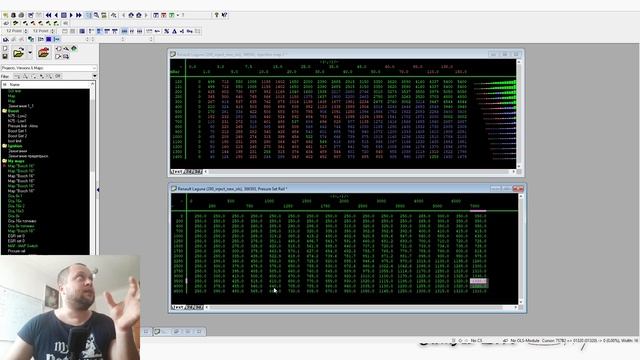Click the single left arrow navigation icon
The width and height of the screenshot is (640, 360).
[56, 15]
